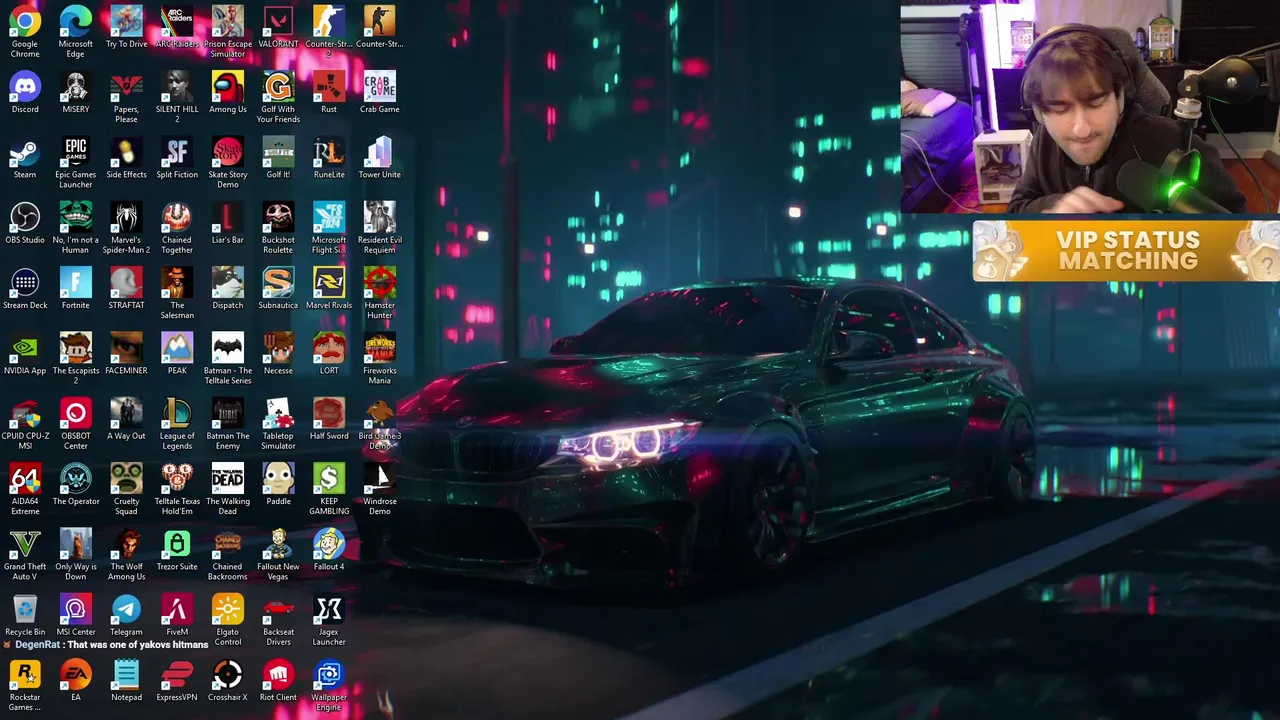Select No, I'm not a Human icon
This screenshot has height=720, width=1280.
coord(76,227)
